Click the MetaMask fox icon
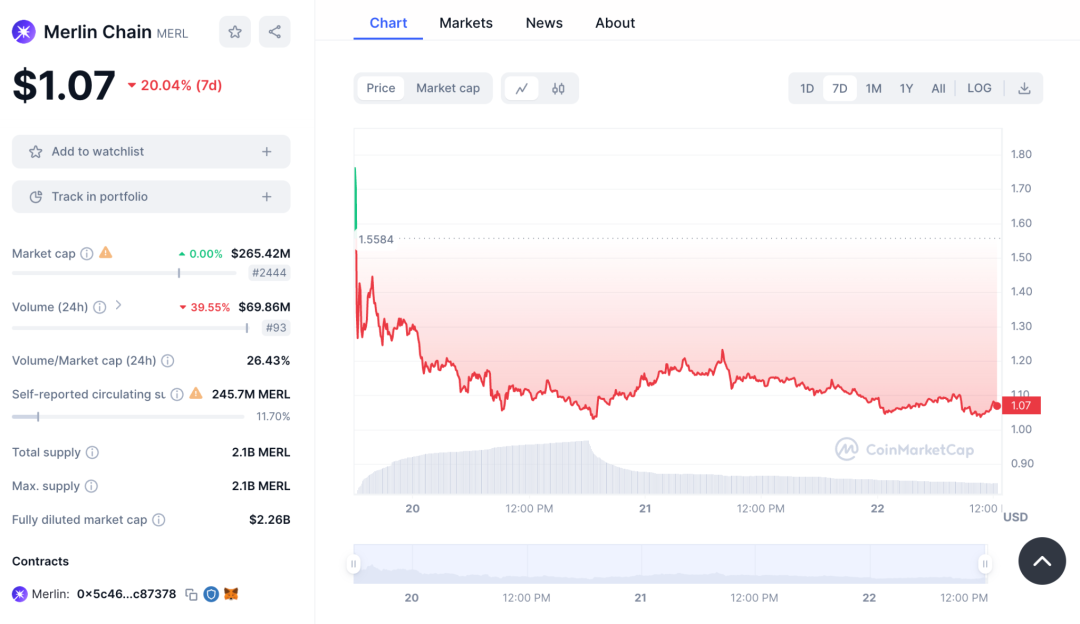 231,594
